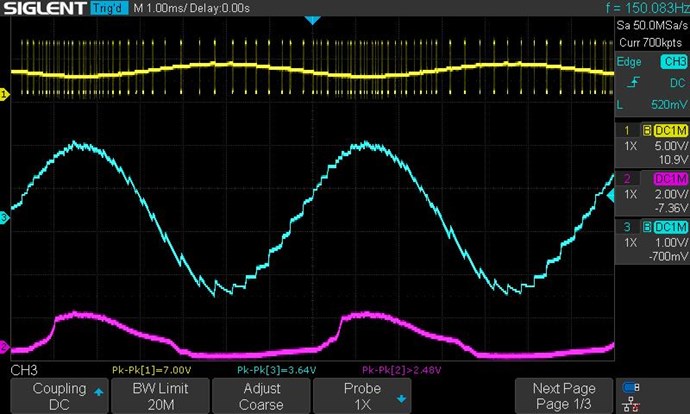Click the SIGLENT logo

click(x=45, y=8)
